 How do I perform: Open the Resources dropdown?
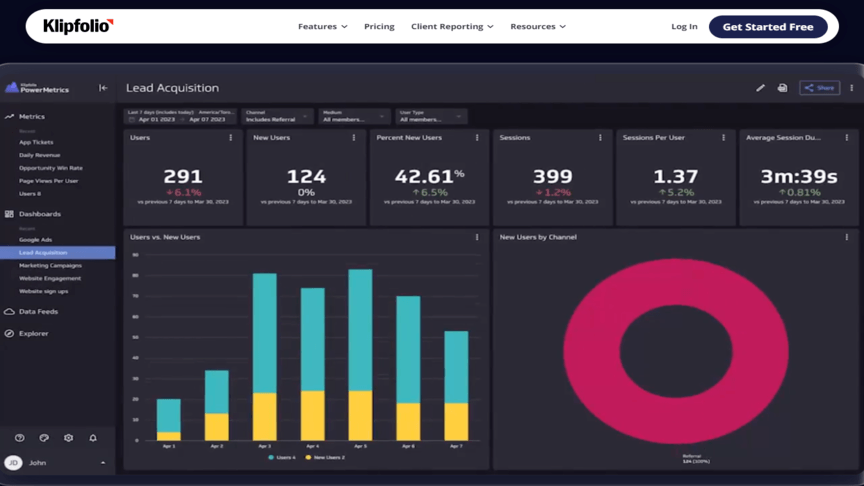(538, 26)
